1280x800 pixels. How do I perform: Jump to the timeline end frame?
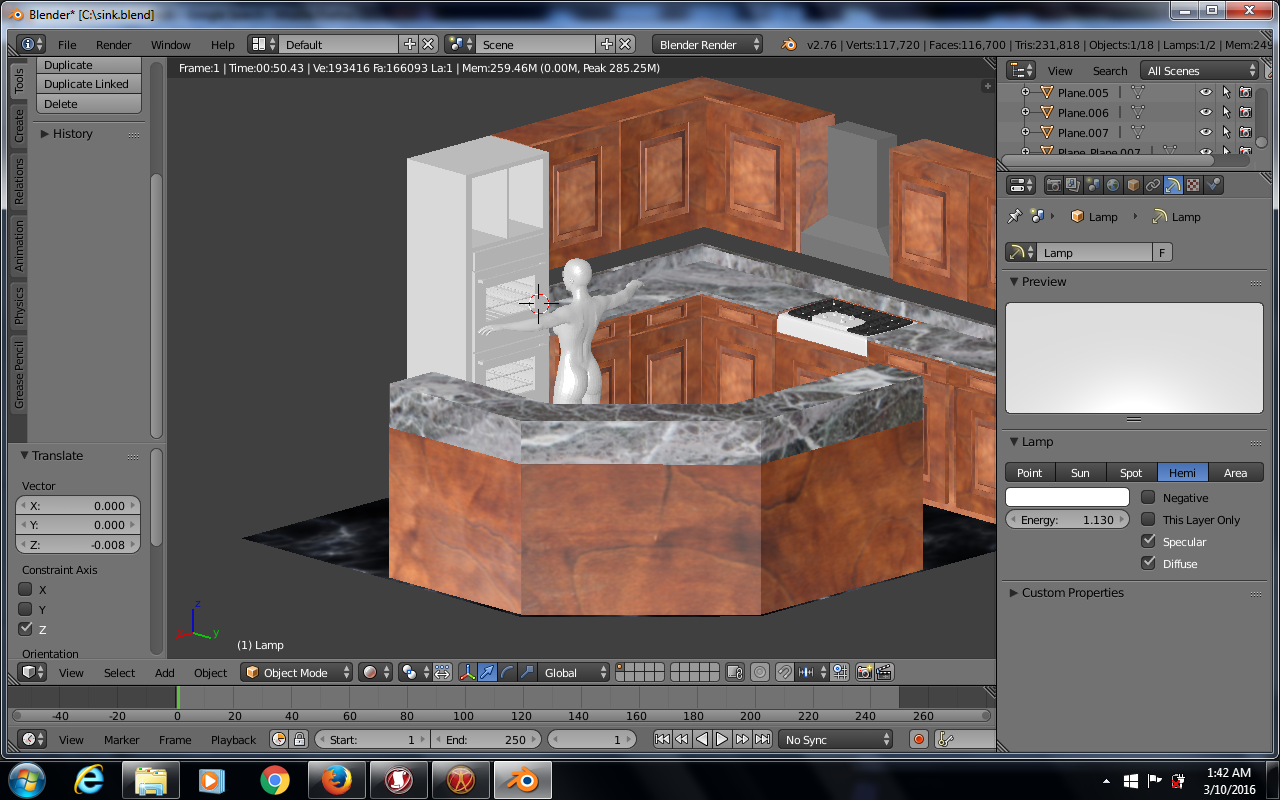point(762,739)
